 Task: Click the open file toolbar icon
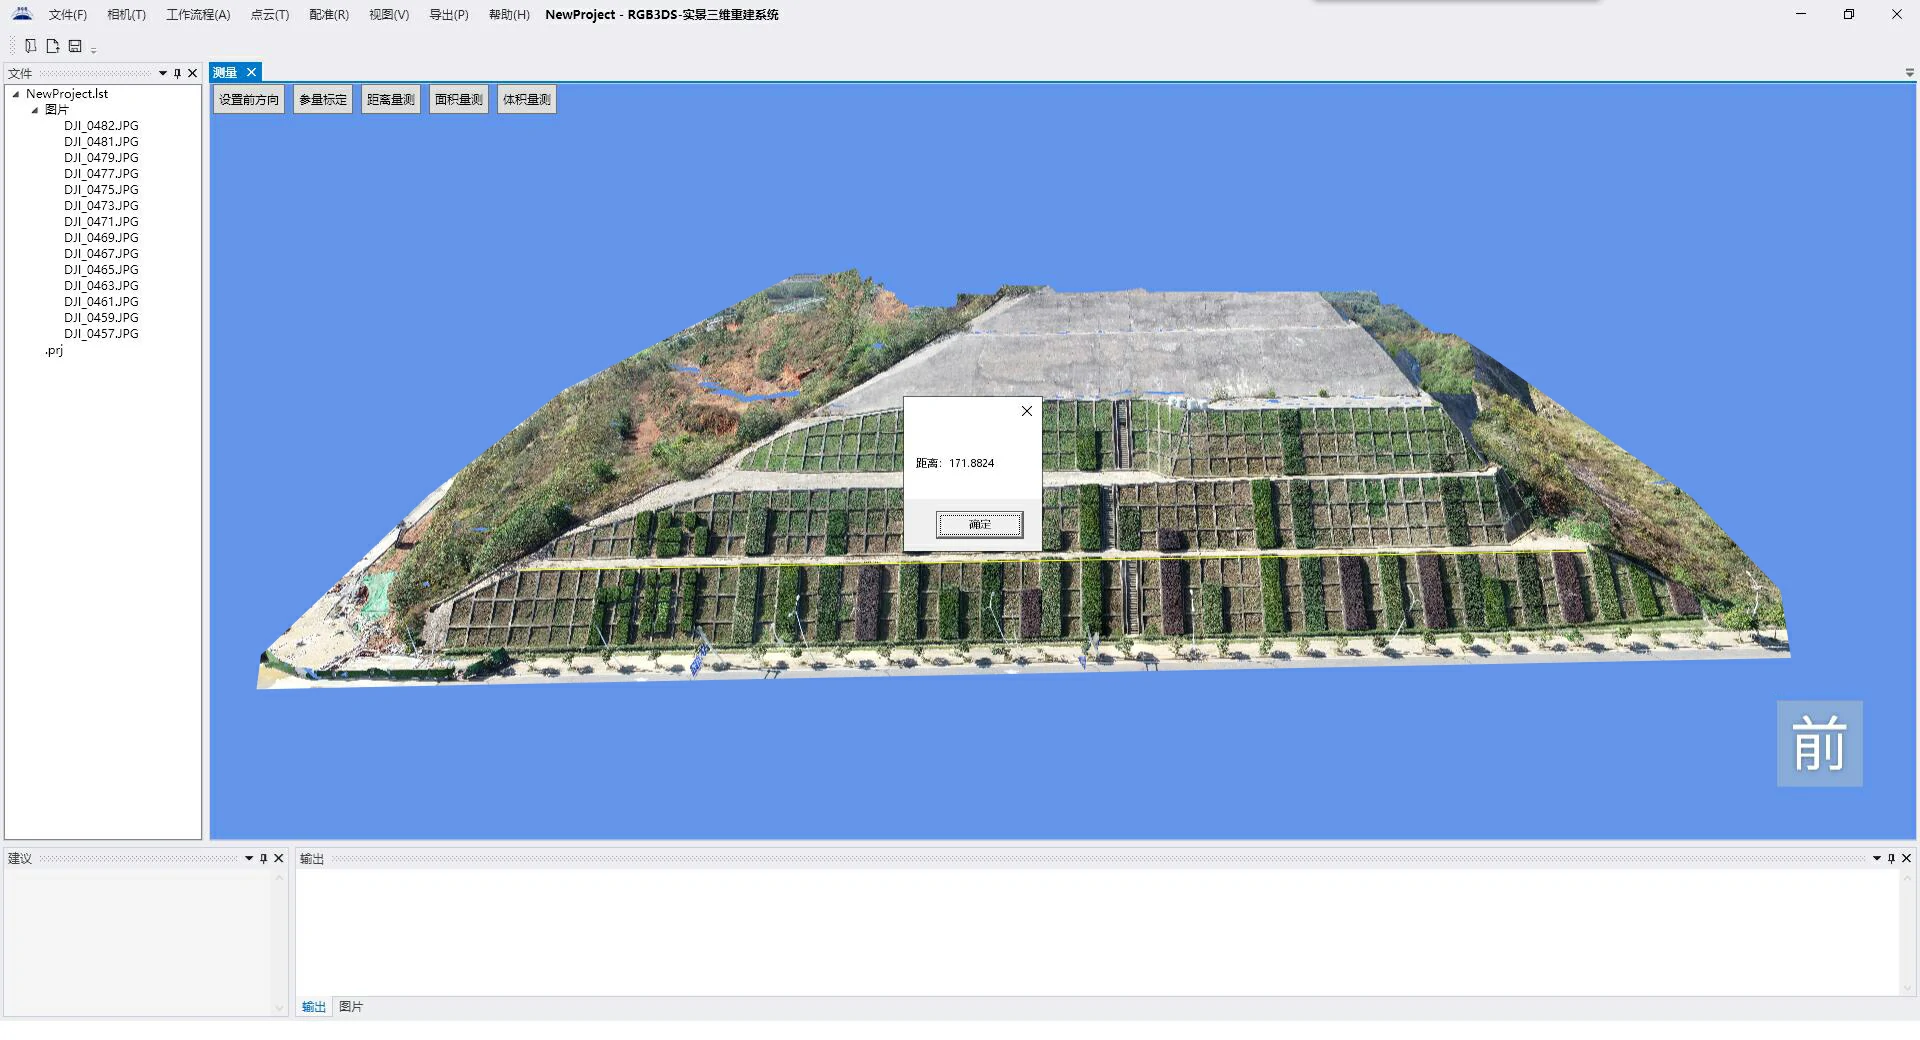coord(53,46)
